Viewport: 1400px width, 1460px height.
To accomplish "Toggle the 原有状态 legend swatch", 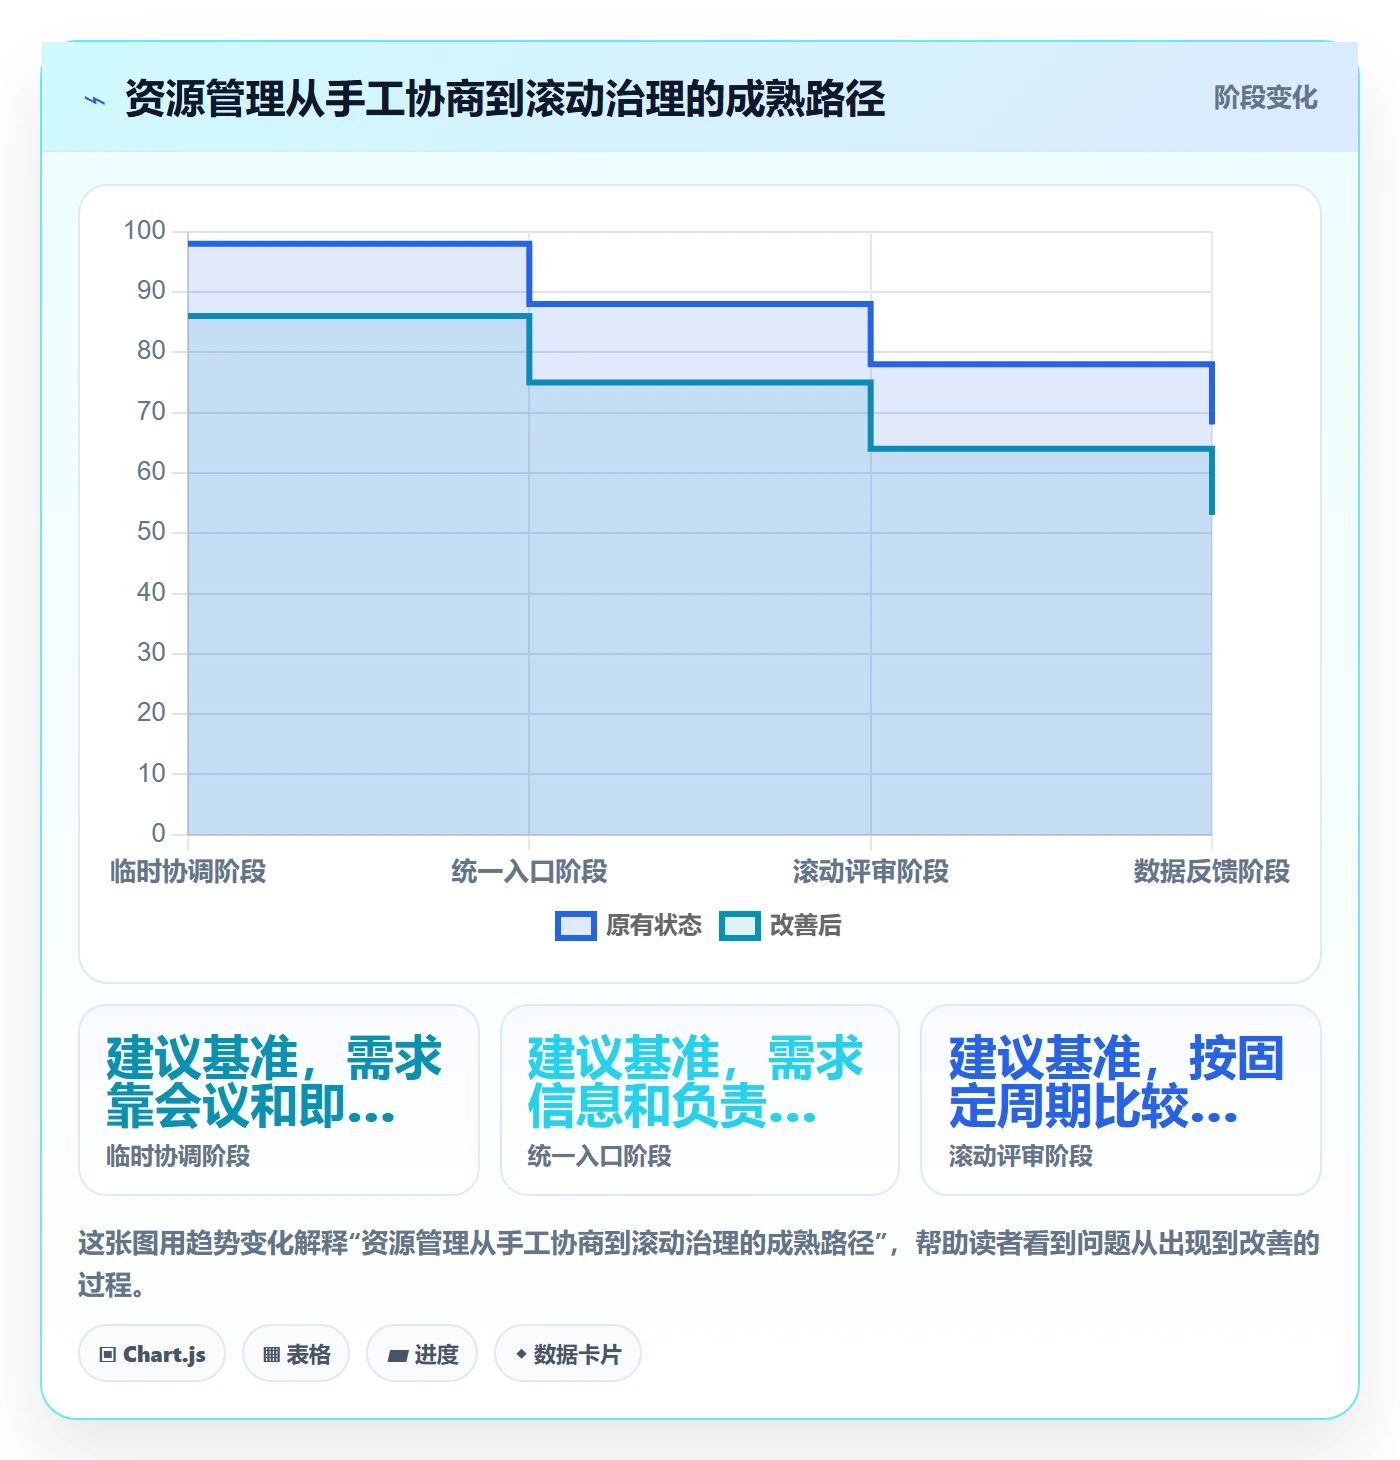I will (576, 926).
